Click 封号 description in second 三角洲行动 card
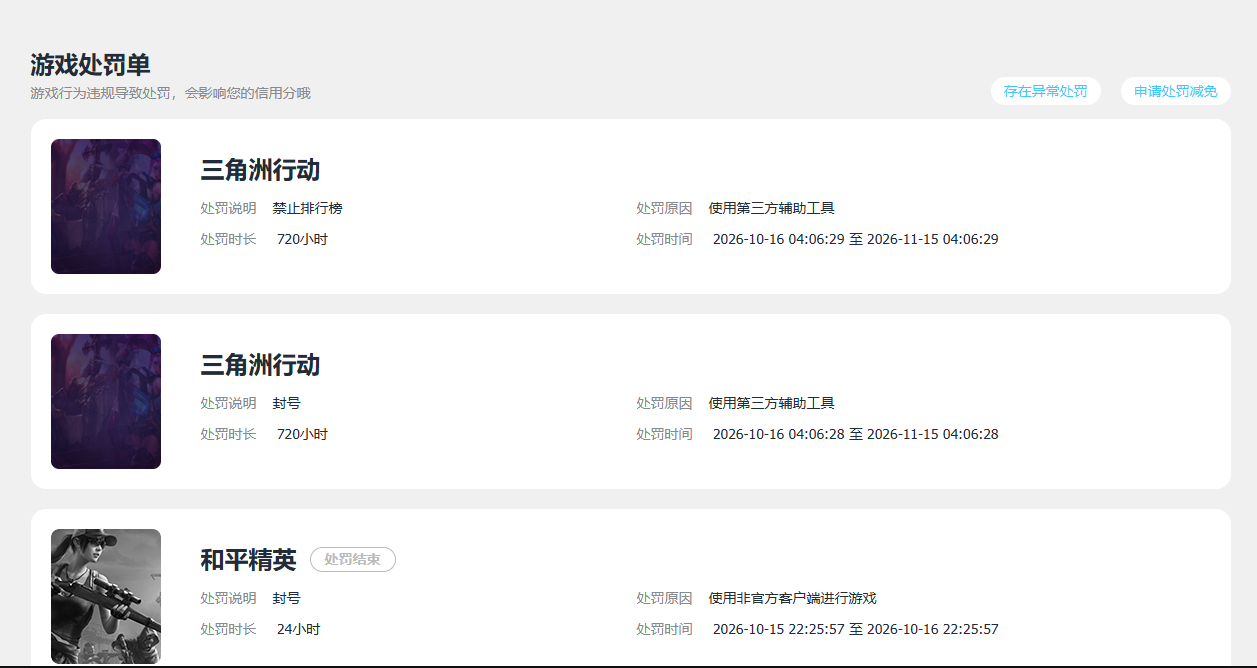Viewport: 1257px width, 668px height. pyautogui.click(x=286, y=403)
